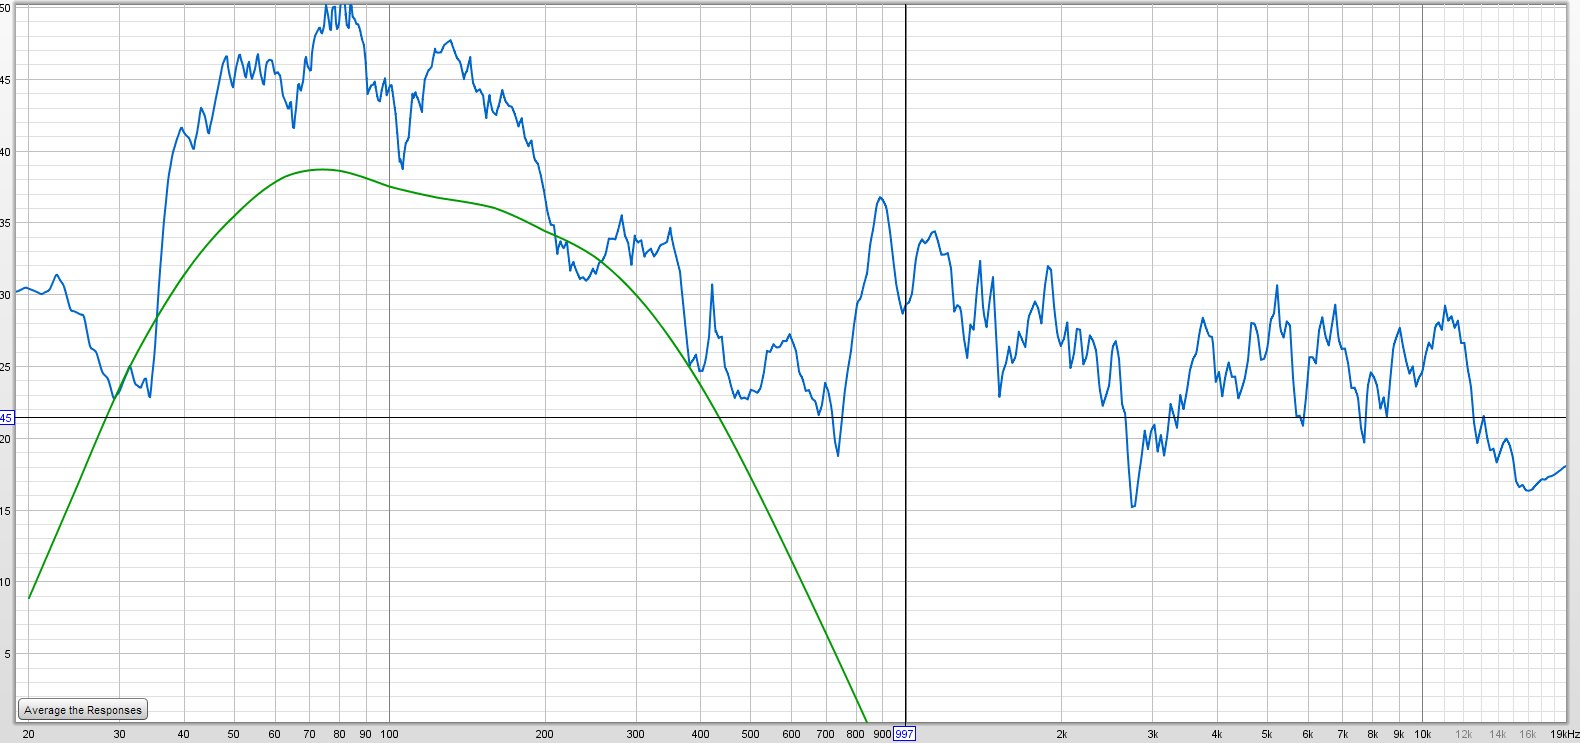Click the 35 label on level axis
The height and width of the screenshot is (743, 1580).
(5, 224)
